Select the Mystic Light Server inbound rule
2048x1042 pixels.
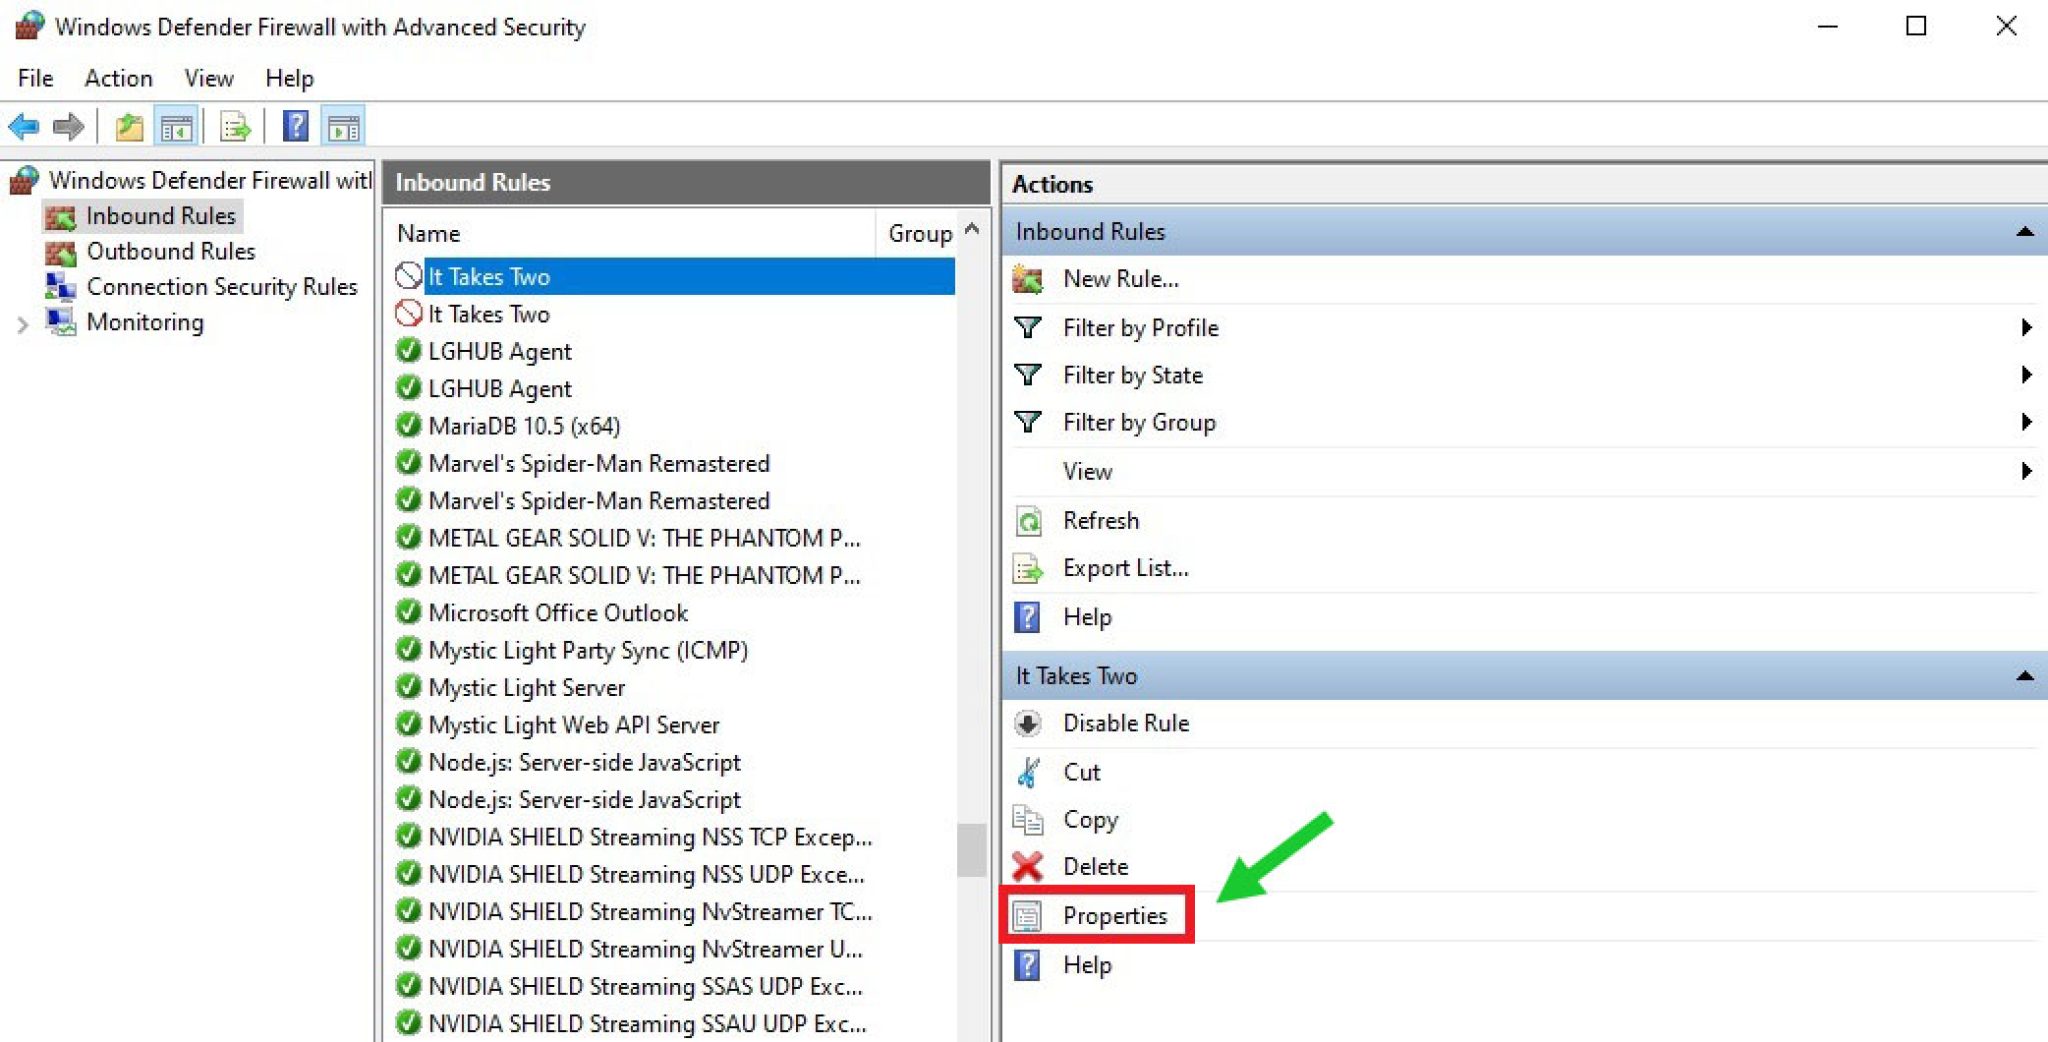click(527, 687)
